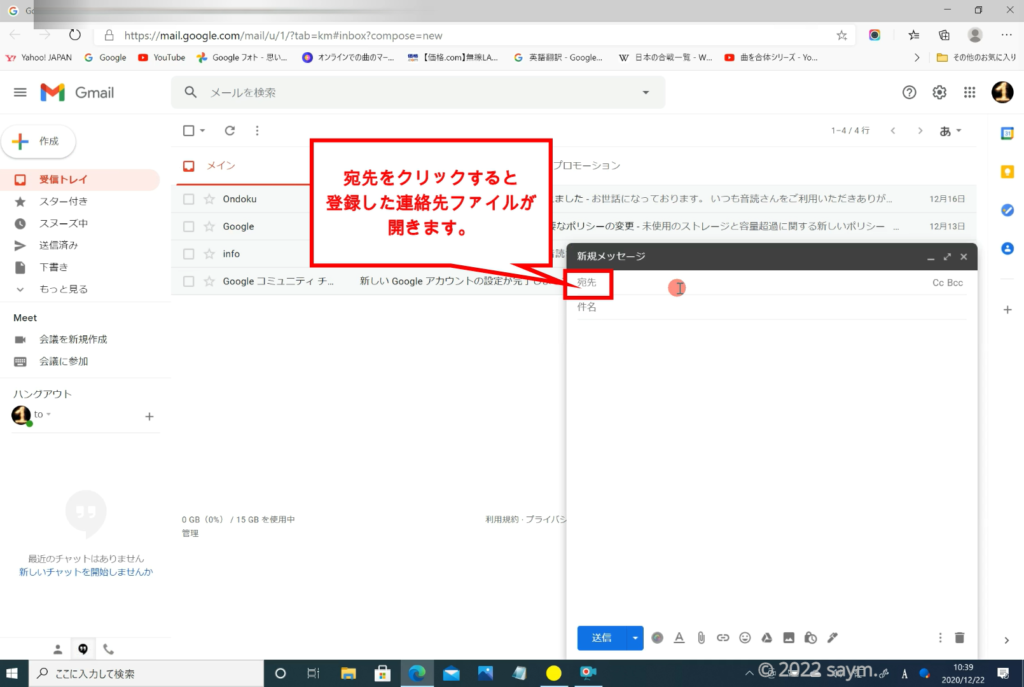Screen dimensions: 1024x687
Task: Open text formatting options in compose window
Action: pyautogui.click(x=679, y=637)
